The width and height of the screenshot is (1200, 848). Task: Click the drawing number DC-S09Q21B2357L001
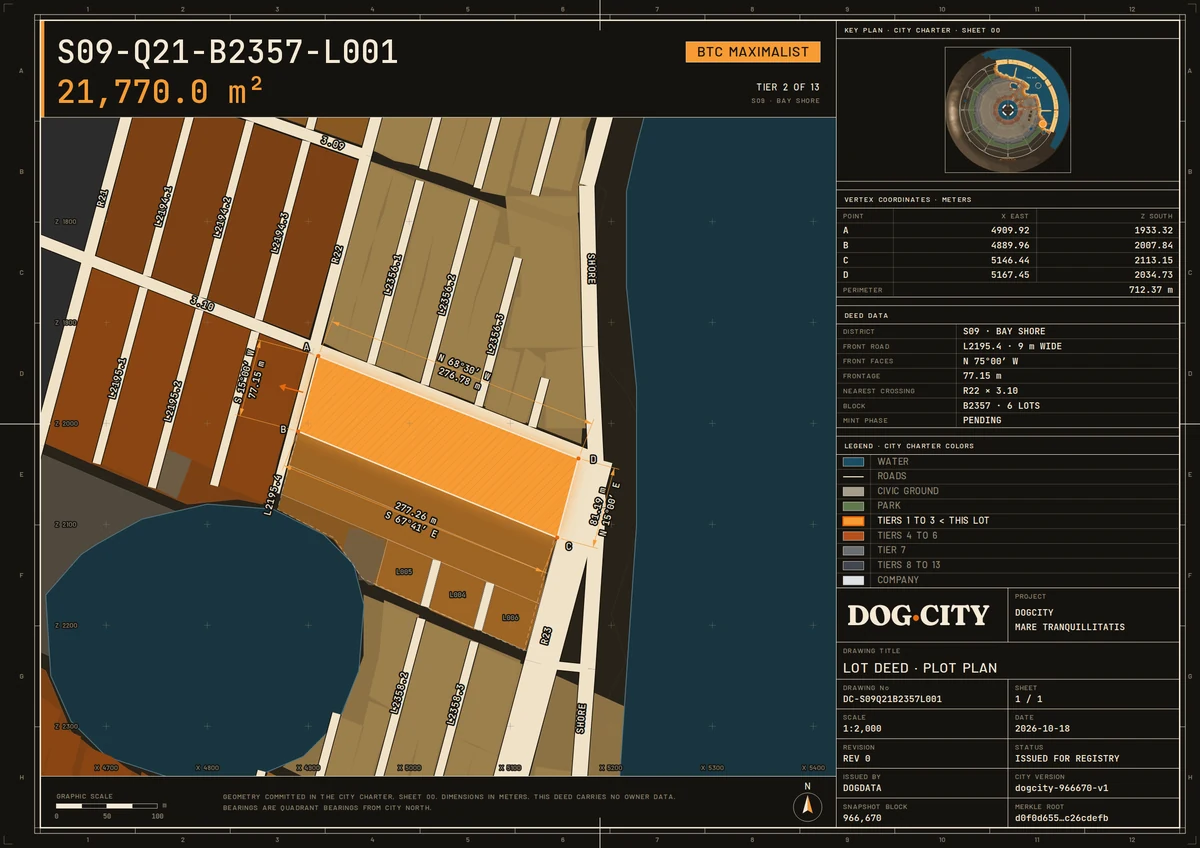(x=892, y=699)
